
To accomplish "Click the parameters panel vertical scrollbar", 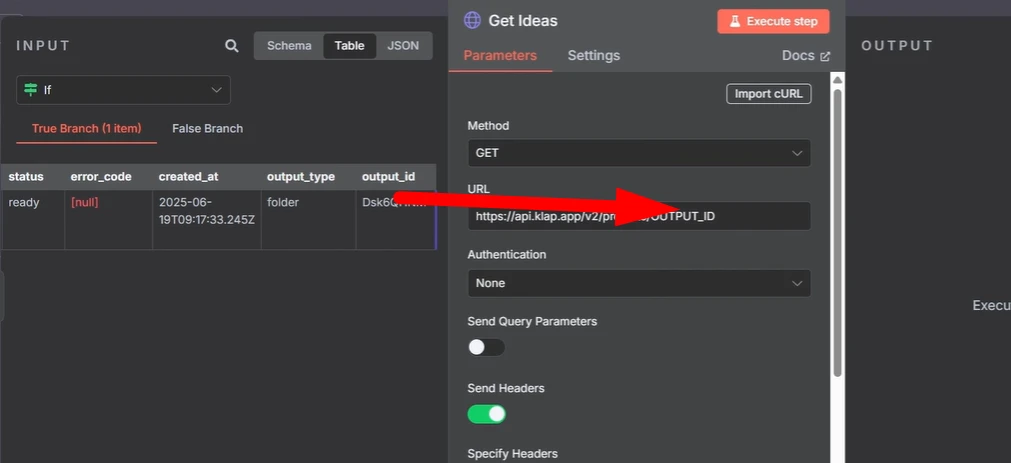I will click(x=837, y=232).
